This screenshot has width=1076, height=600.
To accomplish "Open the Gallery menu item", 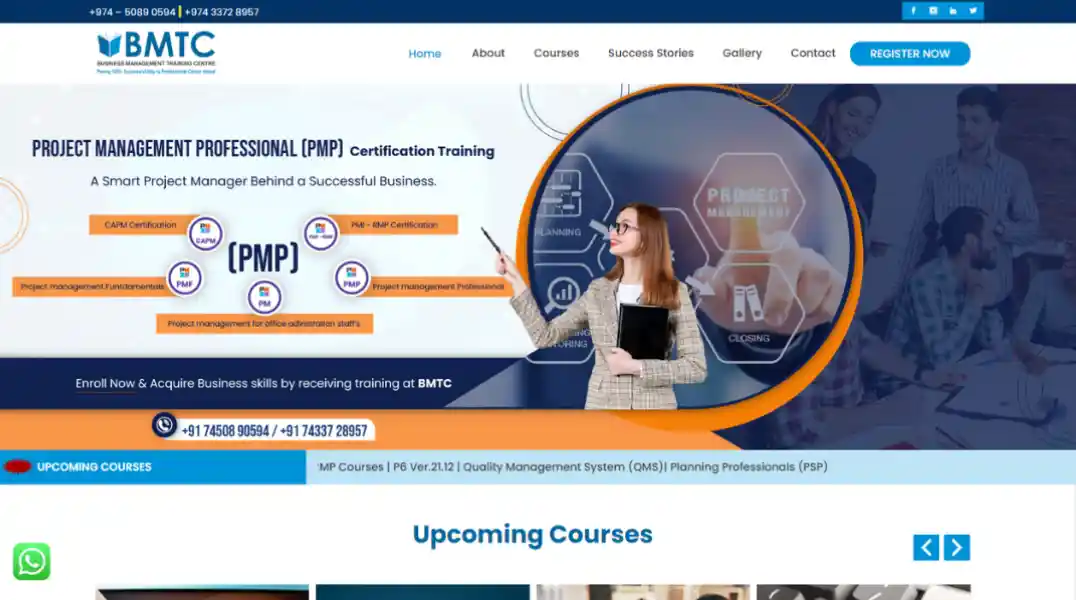I will [x=742, y=53].
